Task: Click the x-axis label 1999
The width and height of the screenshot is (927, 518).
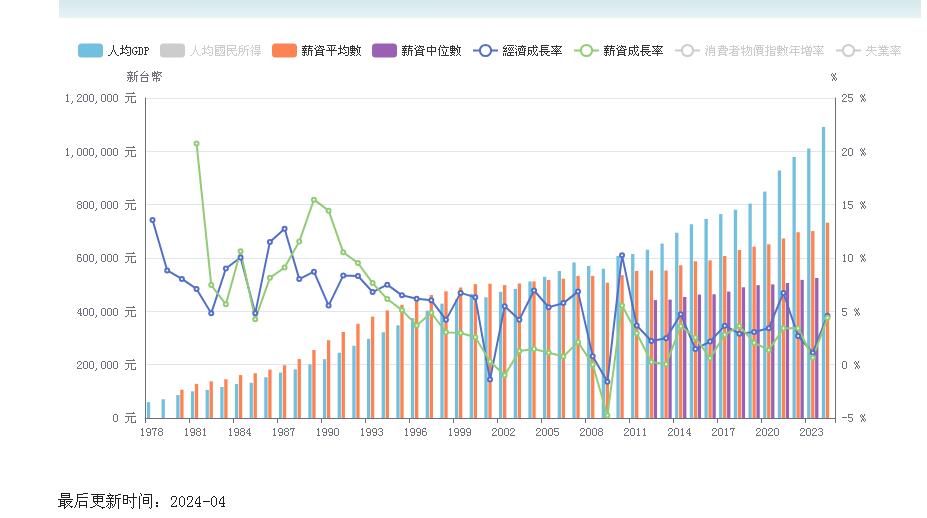Action: click(x=459, y=432)
